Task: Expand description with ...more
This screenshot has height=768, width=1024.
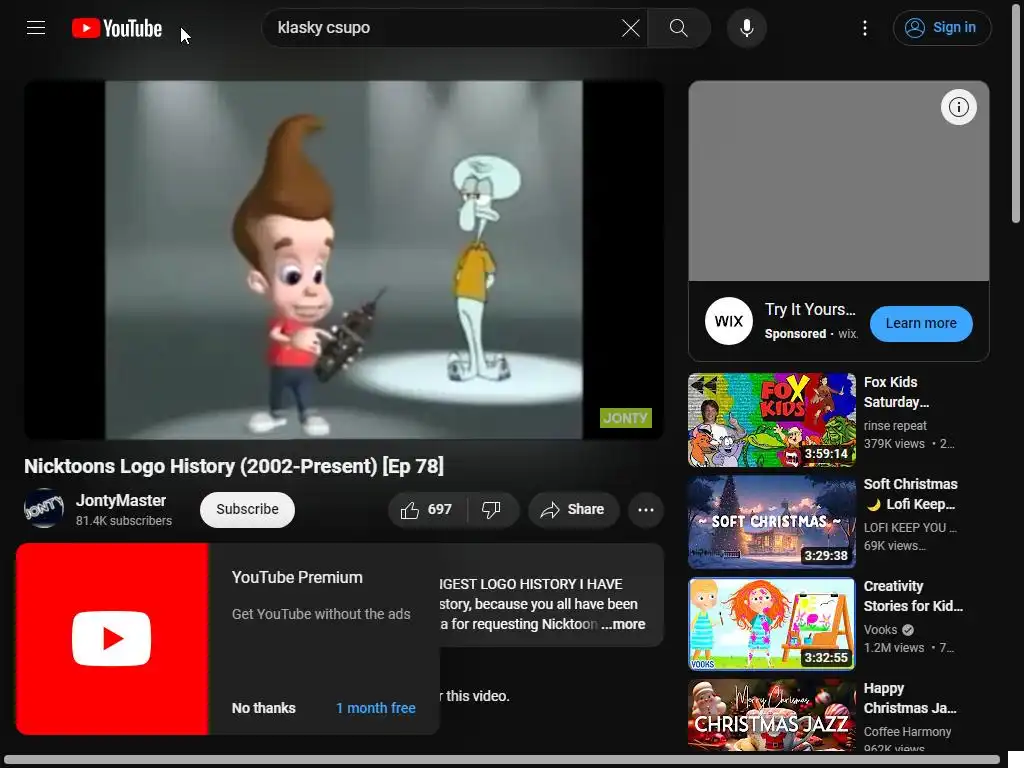Action: [x=624, y=624]
